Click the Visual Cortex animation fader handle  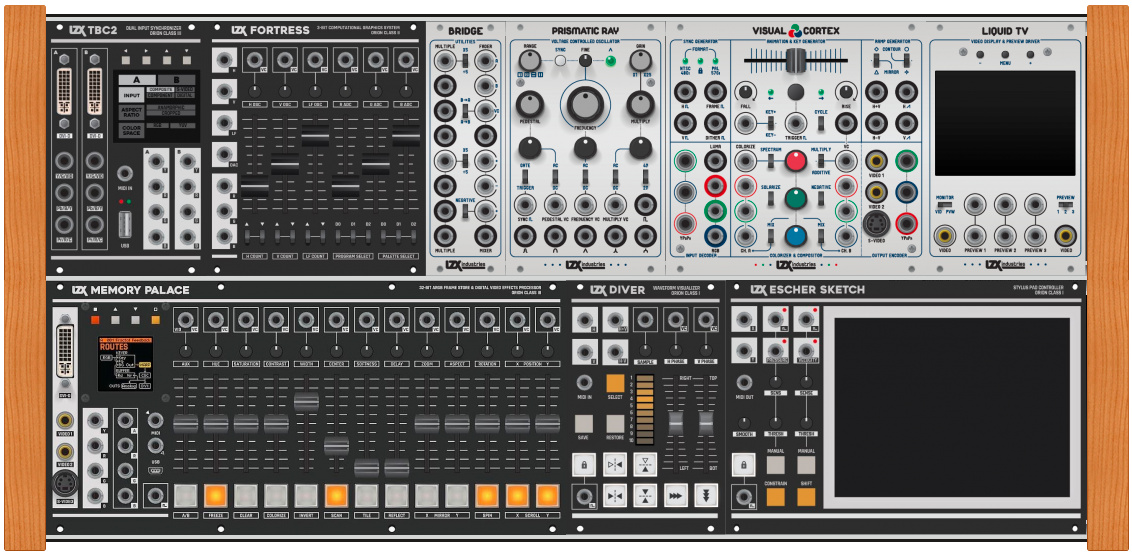point(794,60)
